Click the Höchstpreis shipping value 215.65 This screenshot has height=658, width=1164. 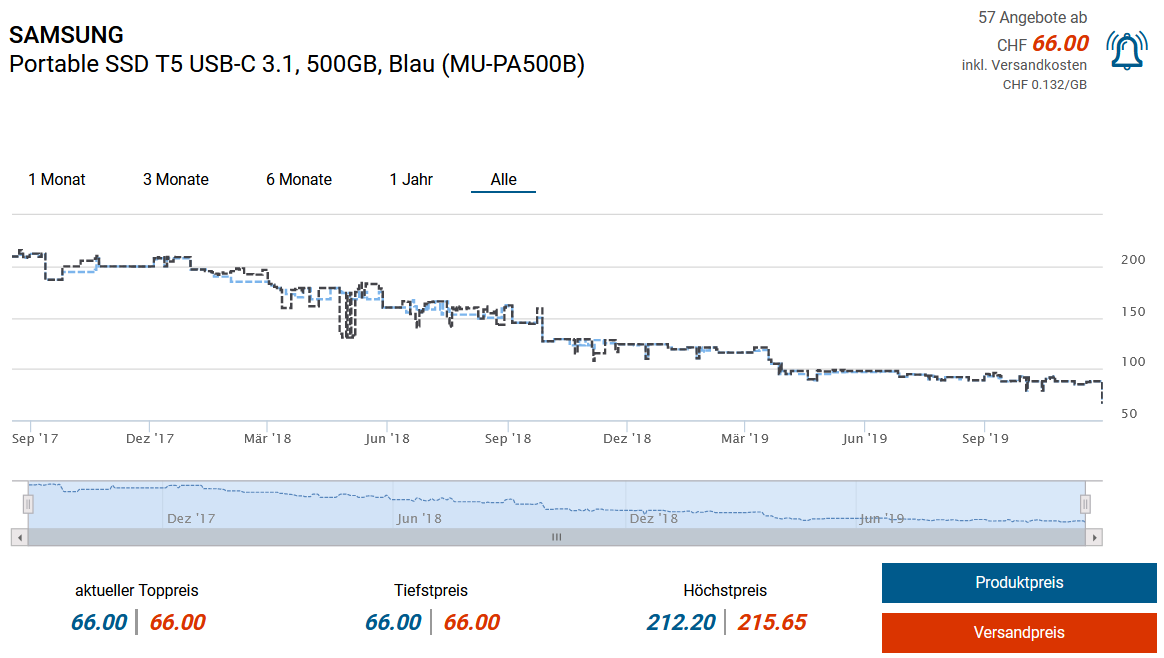772,623
